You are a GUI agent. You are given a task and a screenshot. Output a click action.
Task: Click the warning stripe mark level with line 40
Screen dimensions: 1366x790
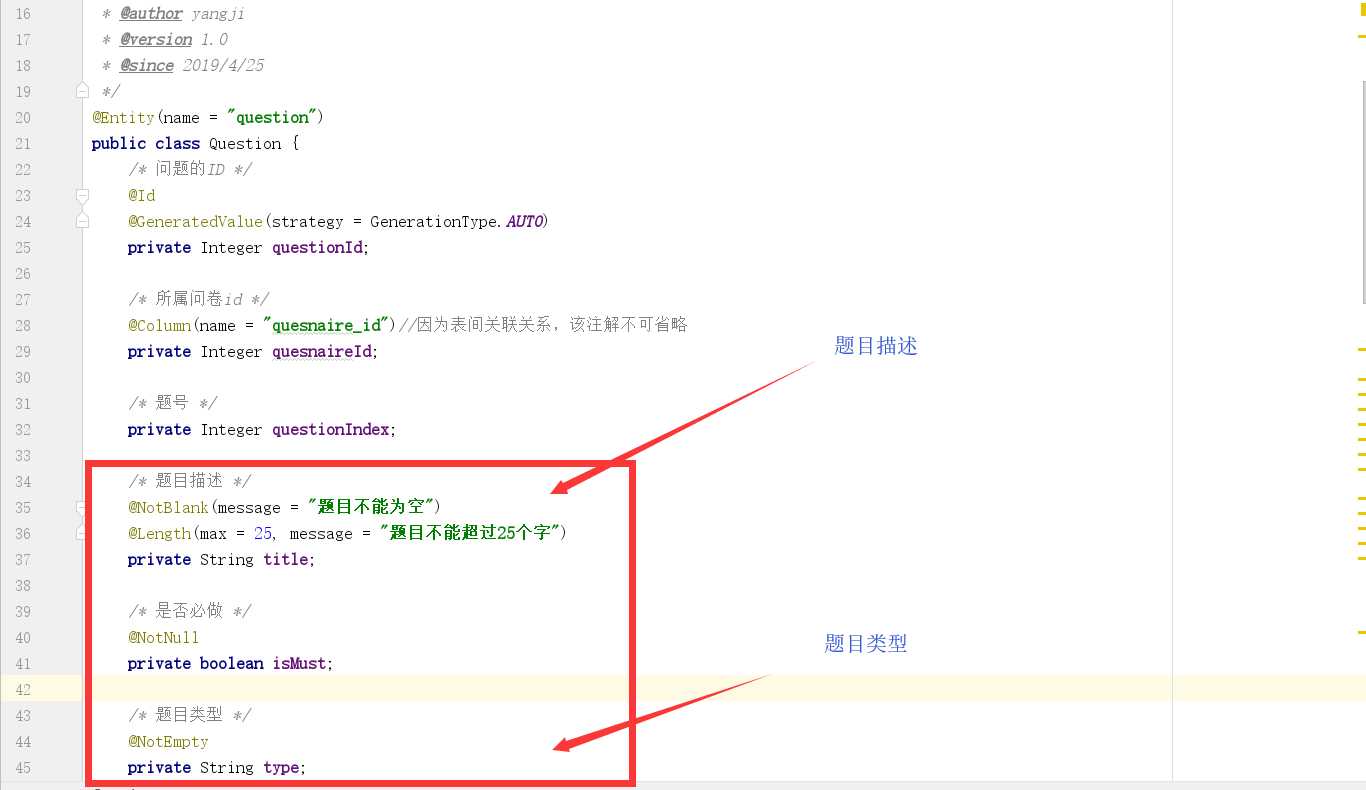tap(1361, 632)
